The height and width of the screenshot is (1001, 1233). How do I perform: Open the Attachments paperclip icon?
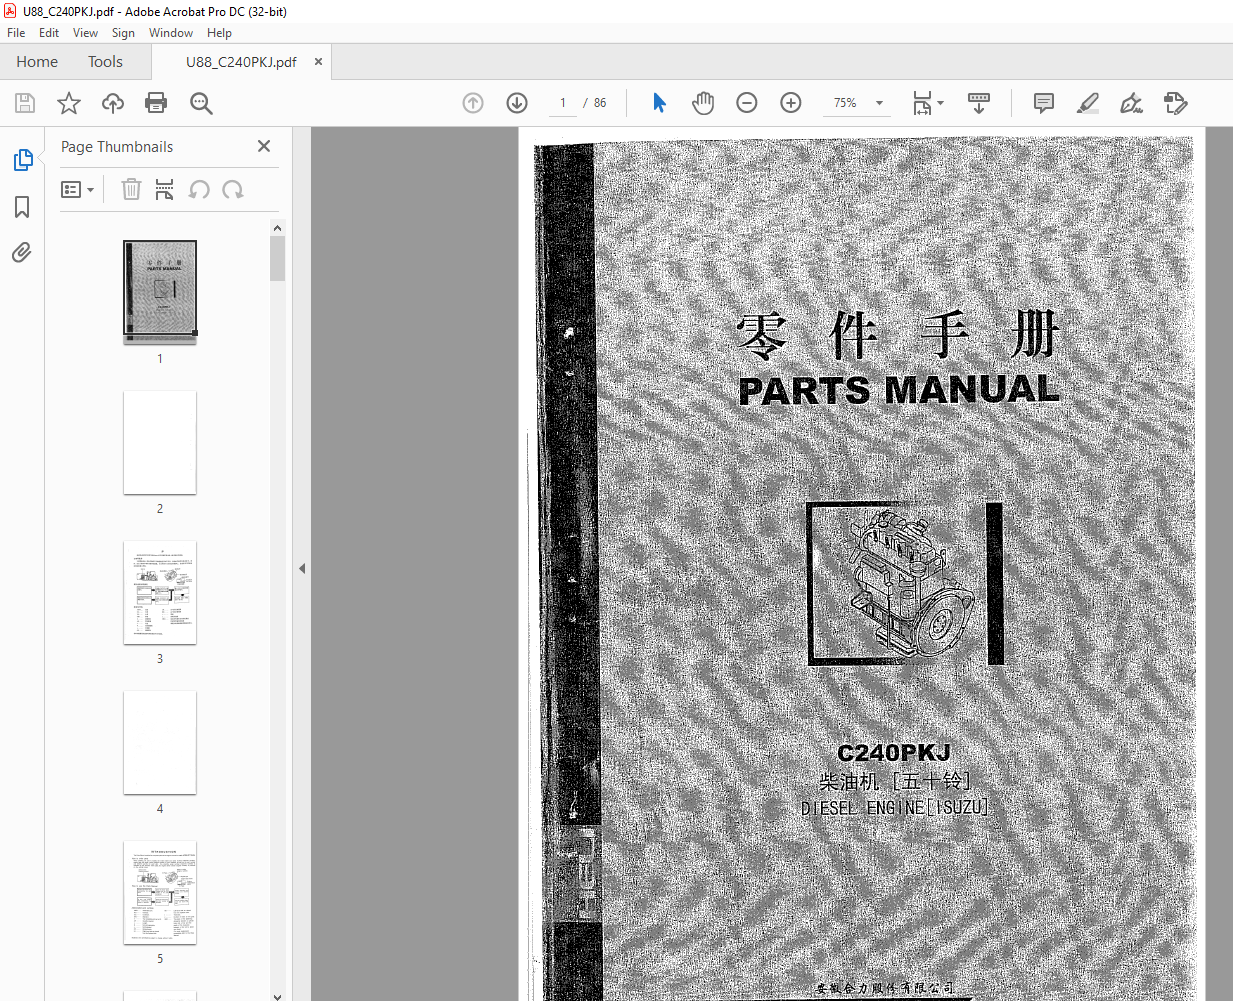22,252
